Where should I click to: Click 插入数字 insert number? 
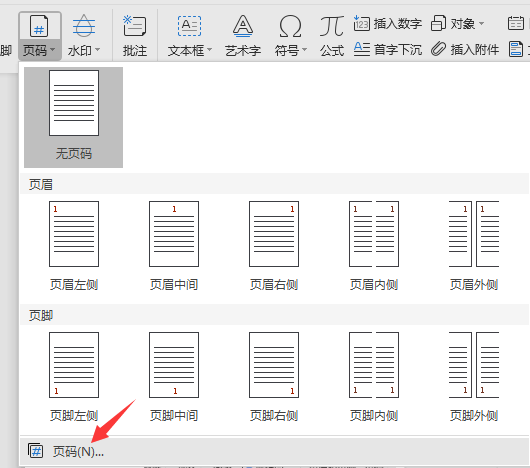[388, 24]
